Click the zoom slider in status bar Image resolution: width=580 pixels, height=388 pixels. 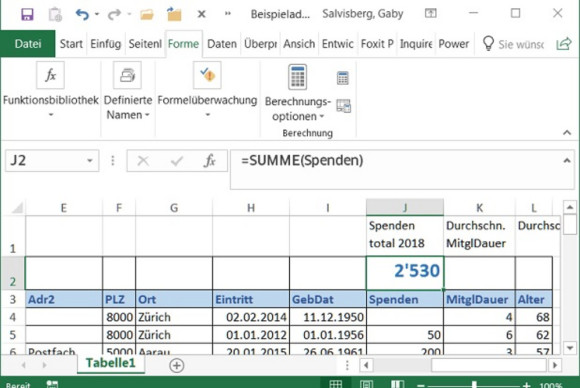pos(474,385)
